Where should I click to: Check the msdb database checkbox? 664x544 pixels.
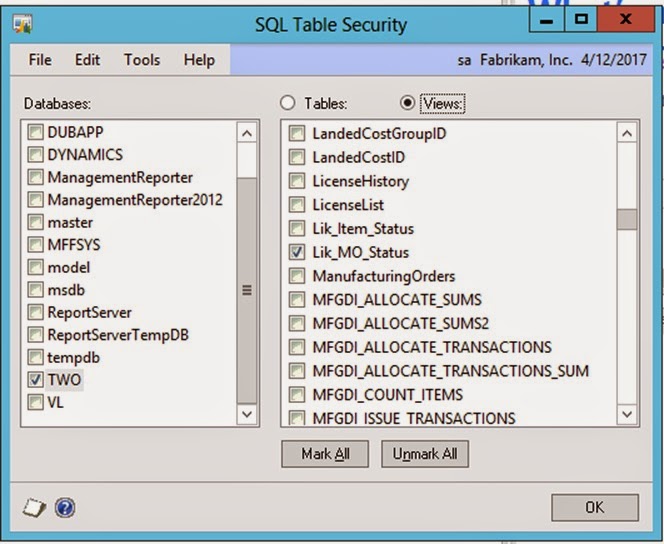click(x=35, y=290)
